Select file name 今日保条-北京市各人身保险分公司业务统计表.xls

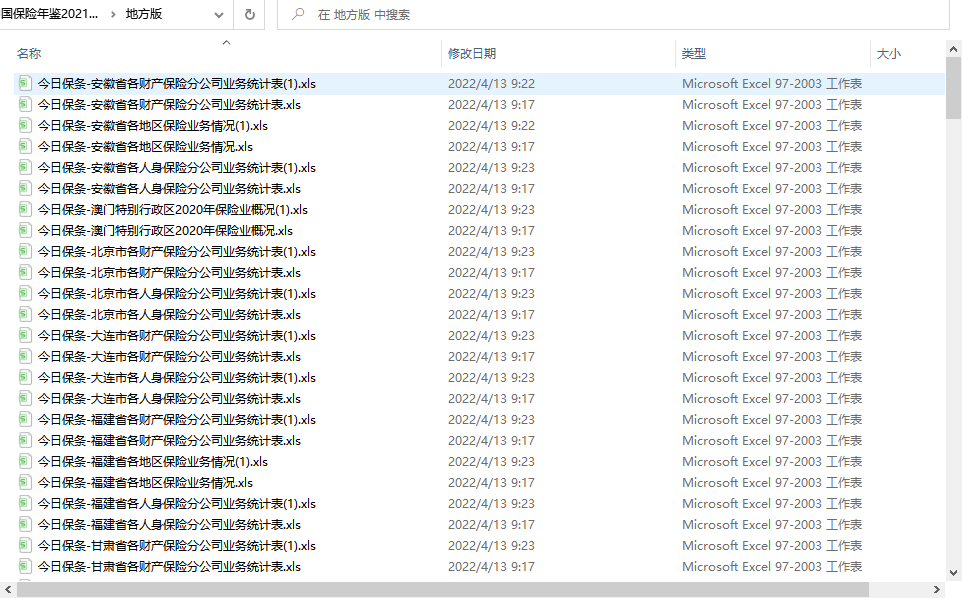pyautogui.click(x=169, y=315)
